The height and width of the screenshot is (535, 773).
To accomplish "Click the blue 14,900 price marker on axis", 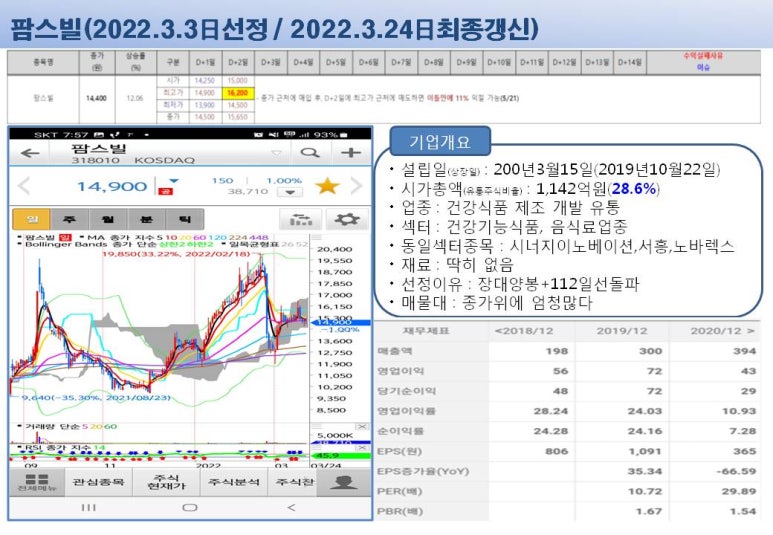I will 340,322.
